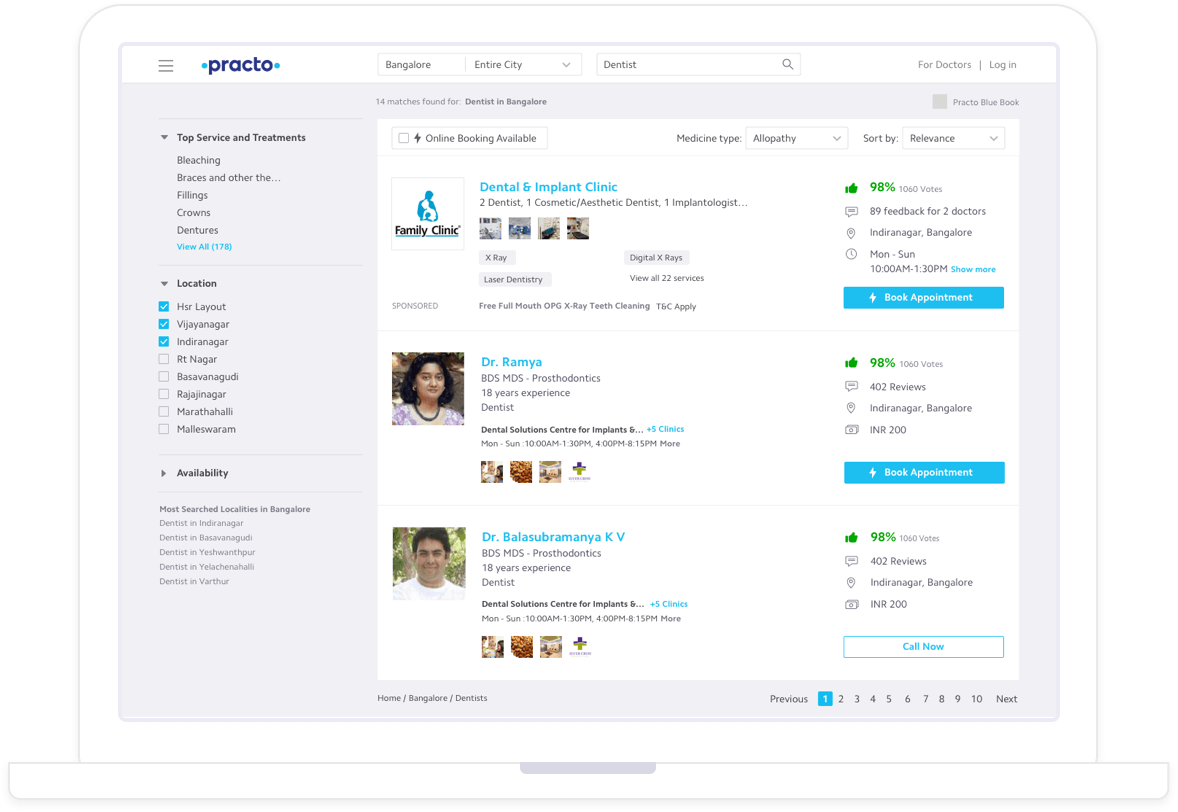Click Dr. Balasubramanya's profile photo
This screenshot has height=812, width=1178.
429,563
